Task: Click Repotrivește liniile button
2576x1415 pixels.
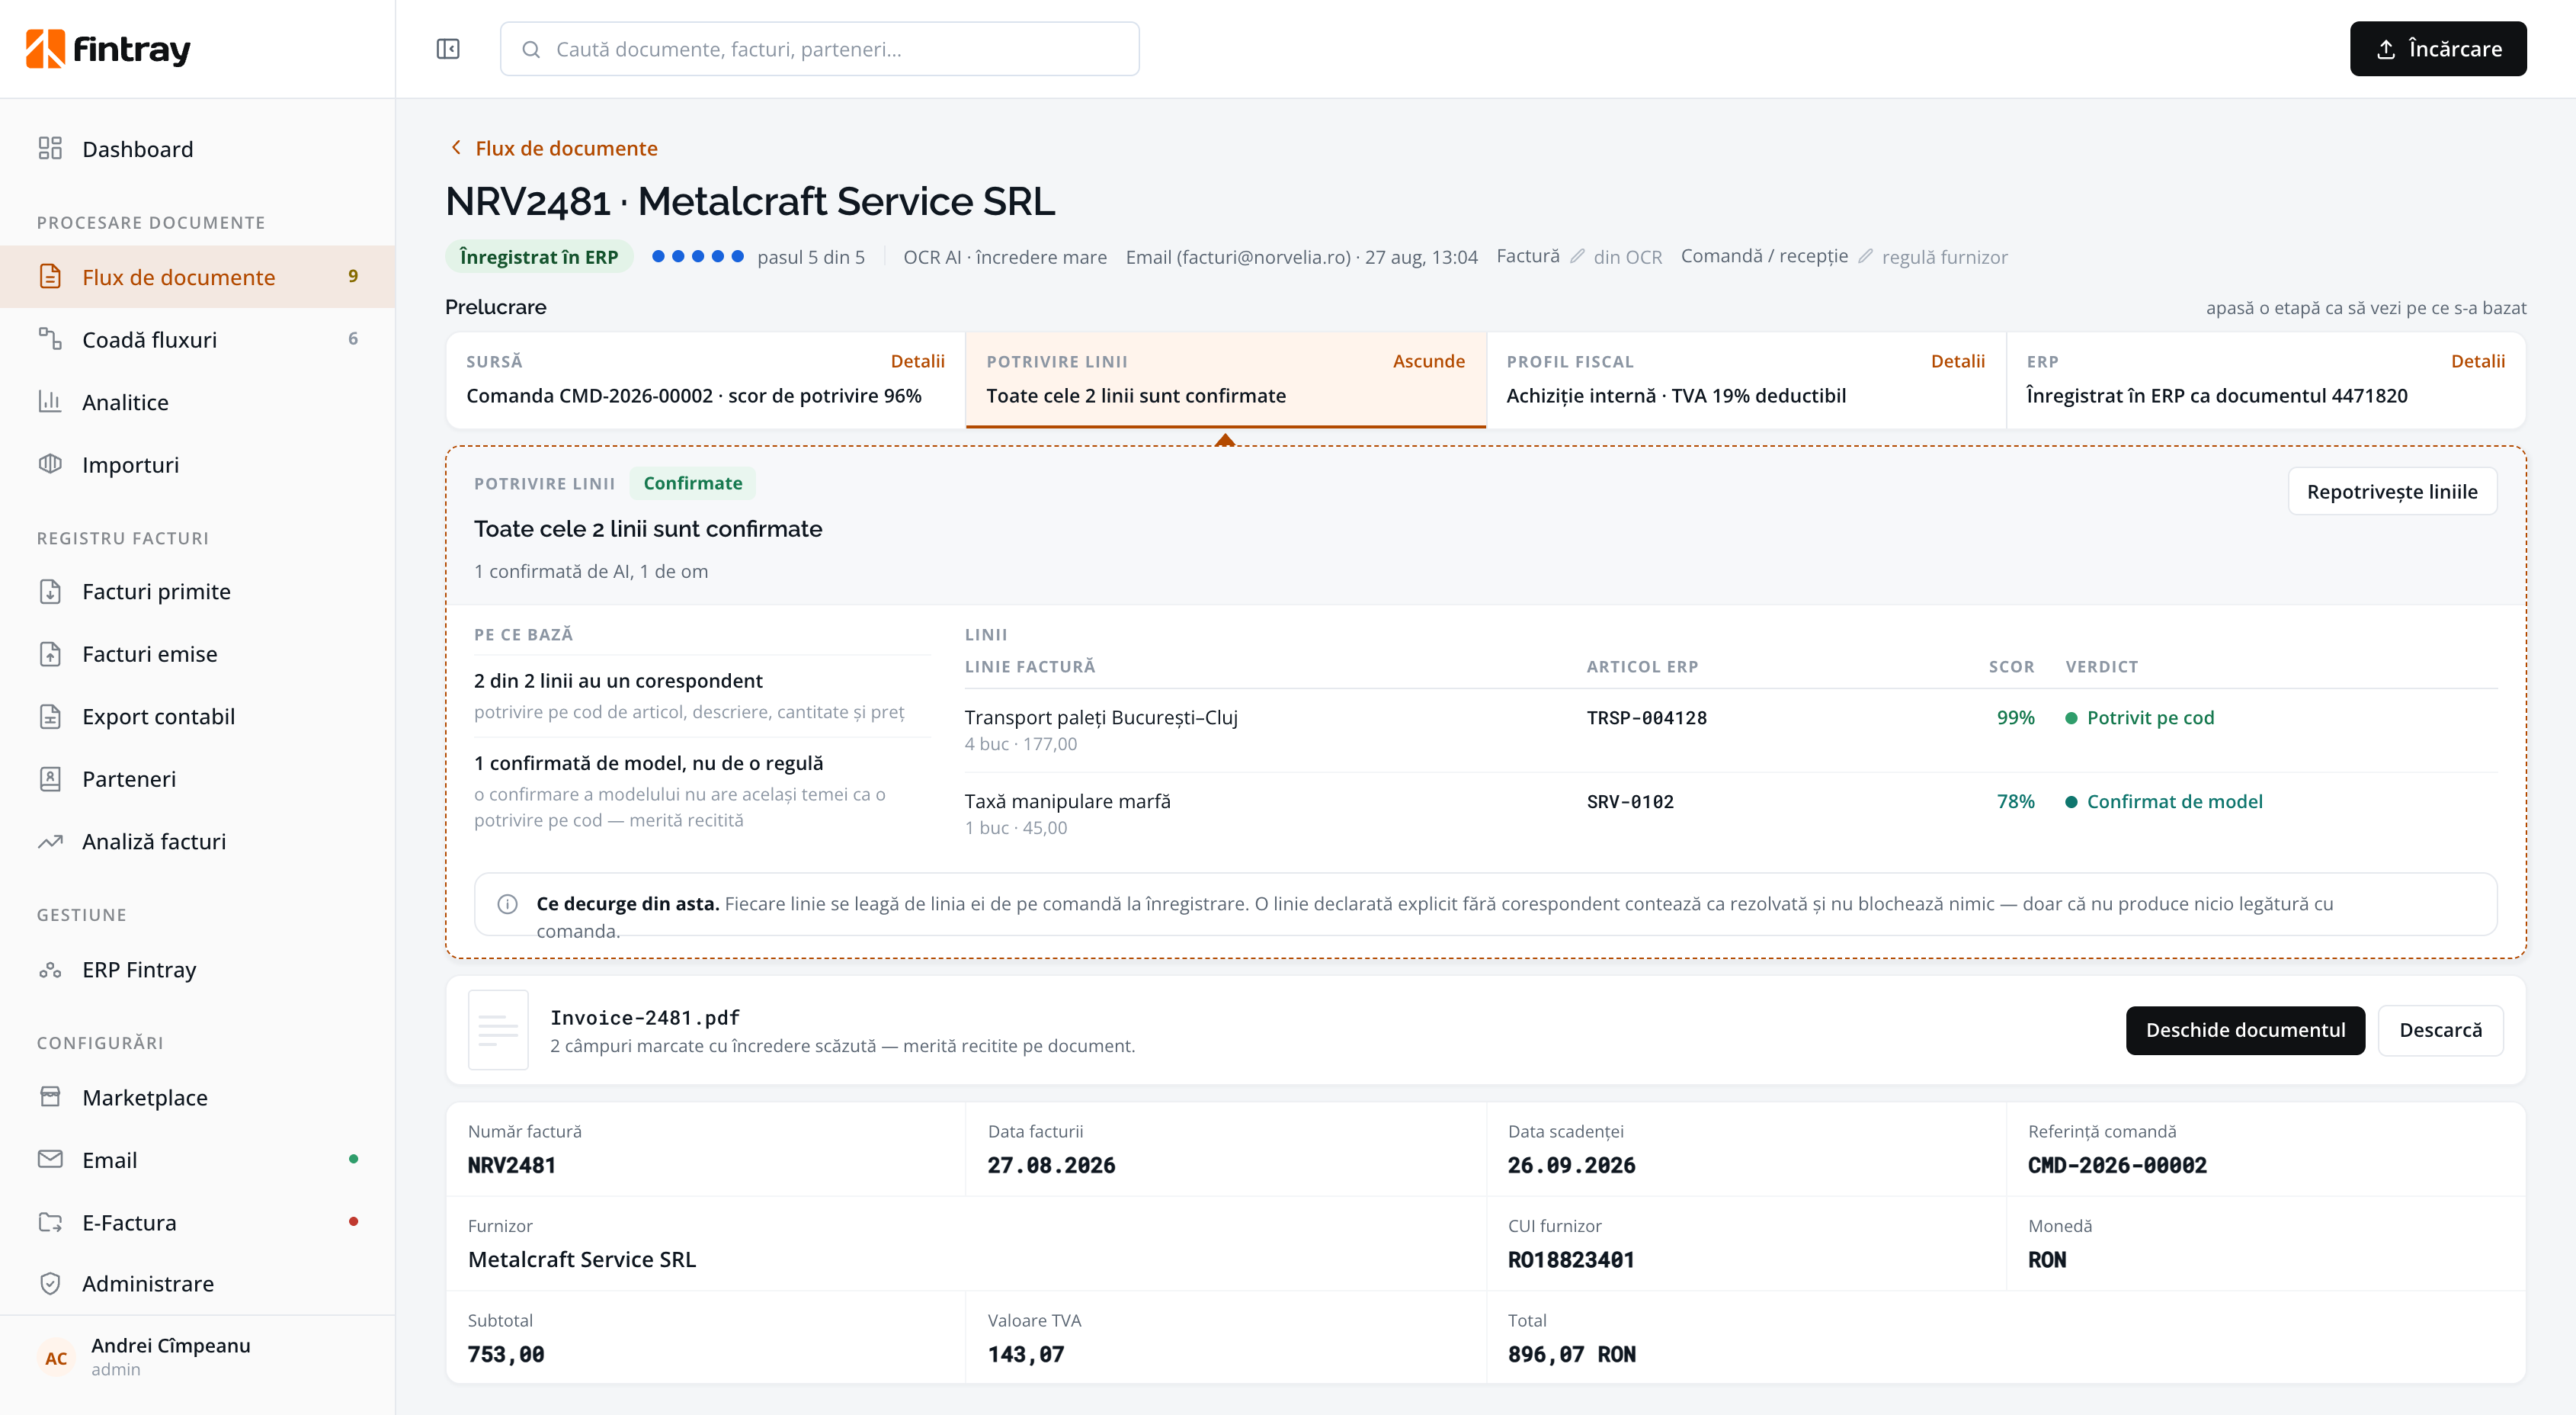Action: point(2392,492)
